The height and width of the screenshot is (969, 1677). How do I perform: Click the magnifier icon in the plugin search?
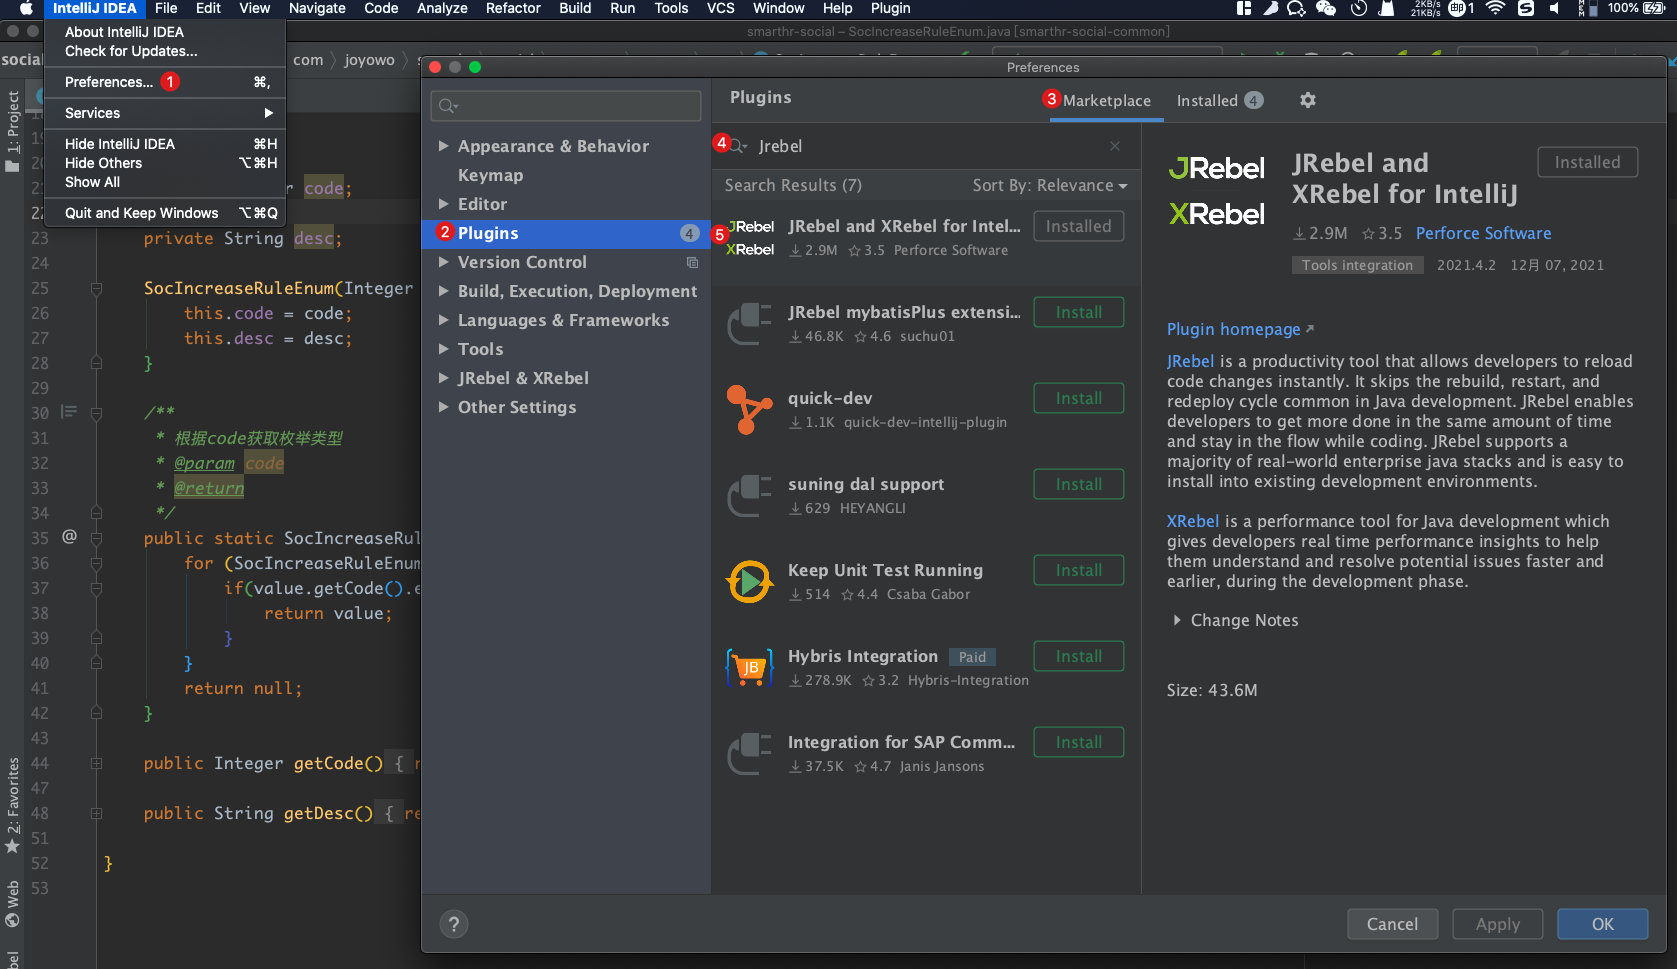tap(738, 146)
